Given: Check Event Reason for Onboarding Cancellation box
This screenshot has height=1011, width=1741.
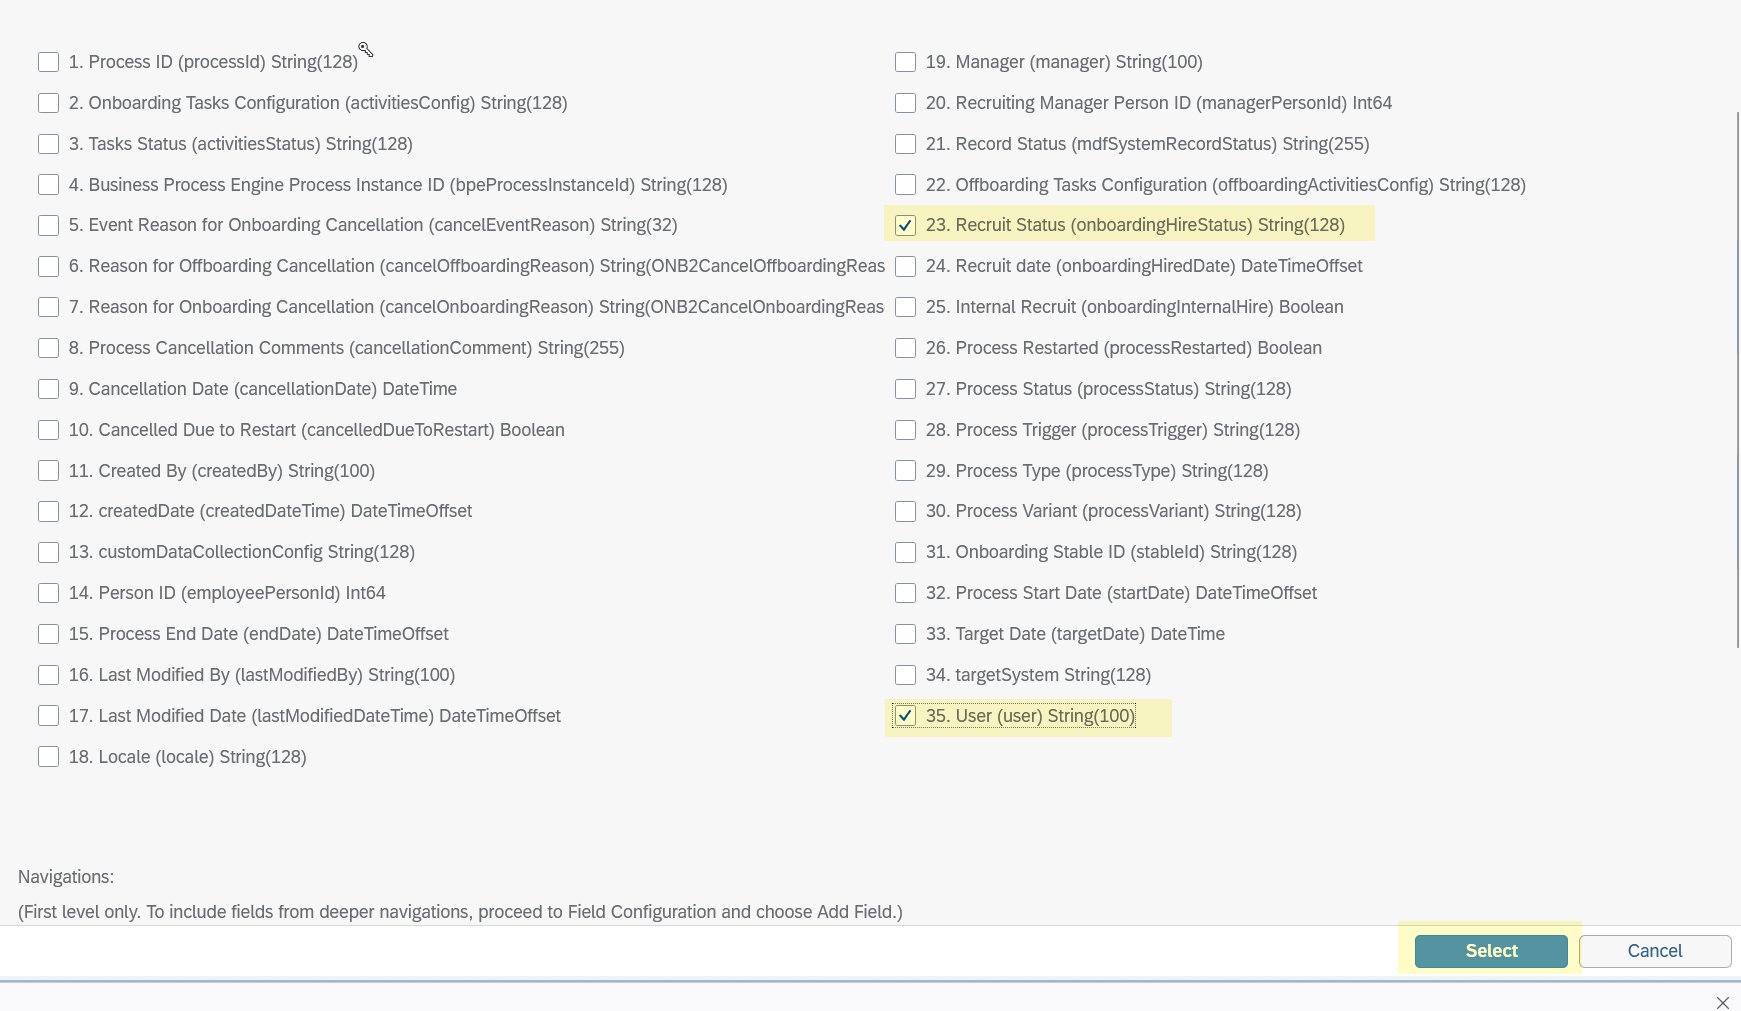Looking at the screenshot, I should [x=48, y=225].
